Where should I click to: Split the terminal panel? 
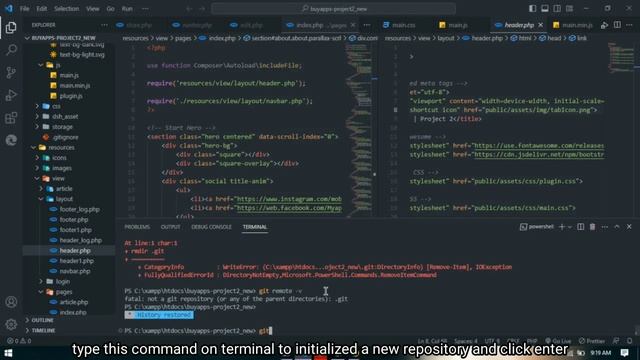580,227
